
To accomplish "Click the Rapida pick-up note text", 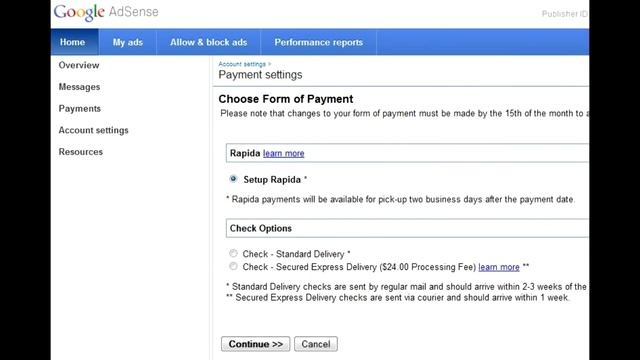I will pos(400,200).
